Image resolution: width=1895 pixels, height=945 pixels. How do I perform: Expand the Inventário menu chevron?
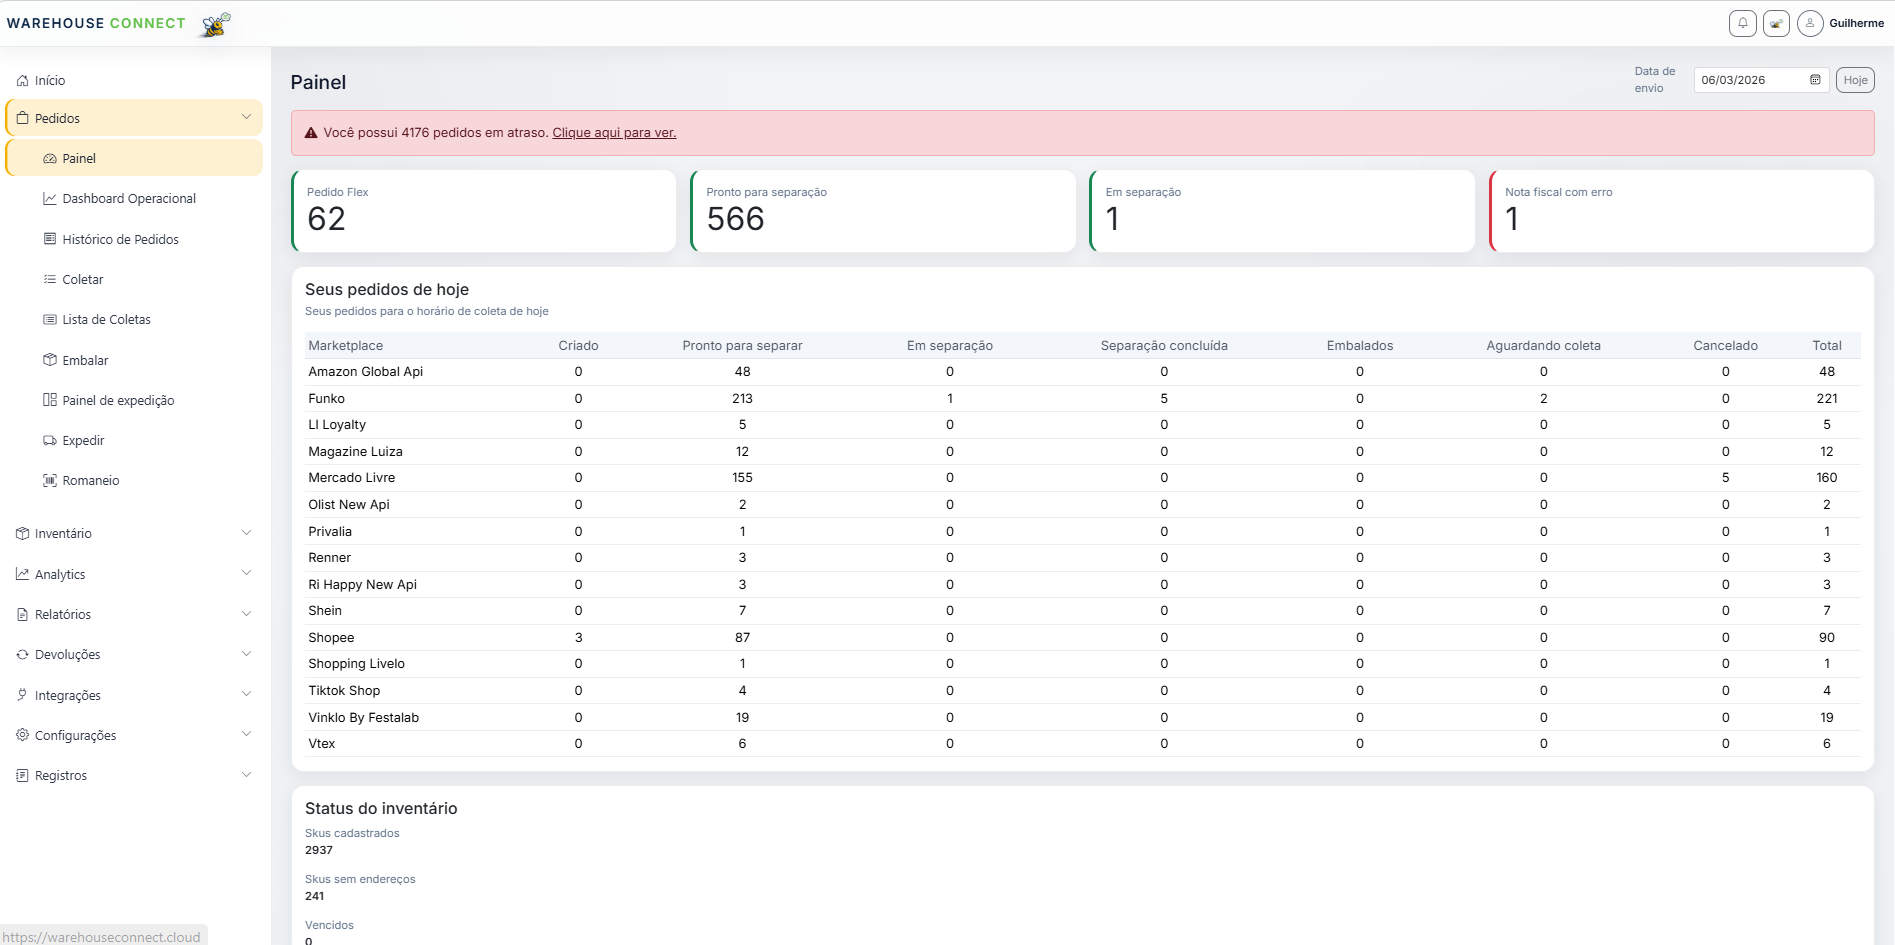tap(246, 533)
